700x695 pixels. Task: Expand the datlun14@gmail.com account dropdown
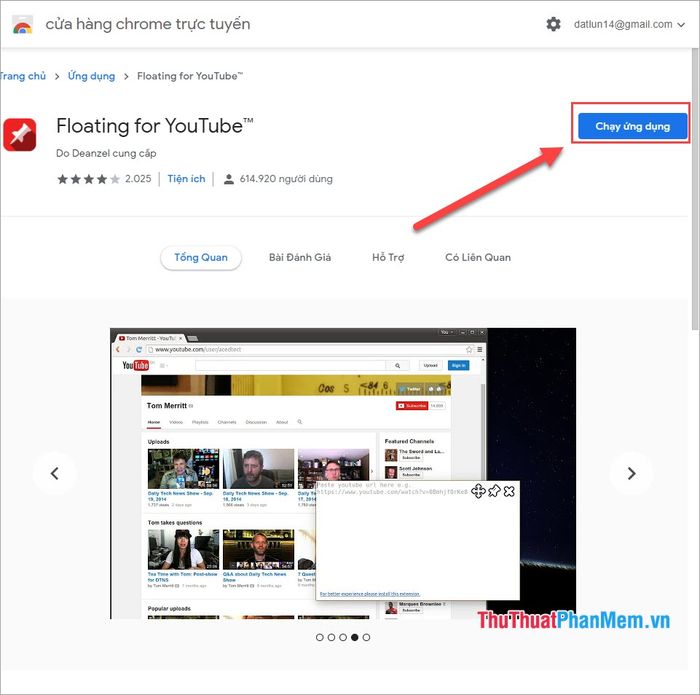629,25
